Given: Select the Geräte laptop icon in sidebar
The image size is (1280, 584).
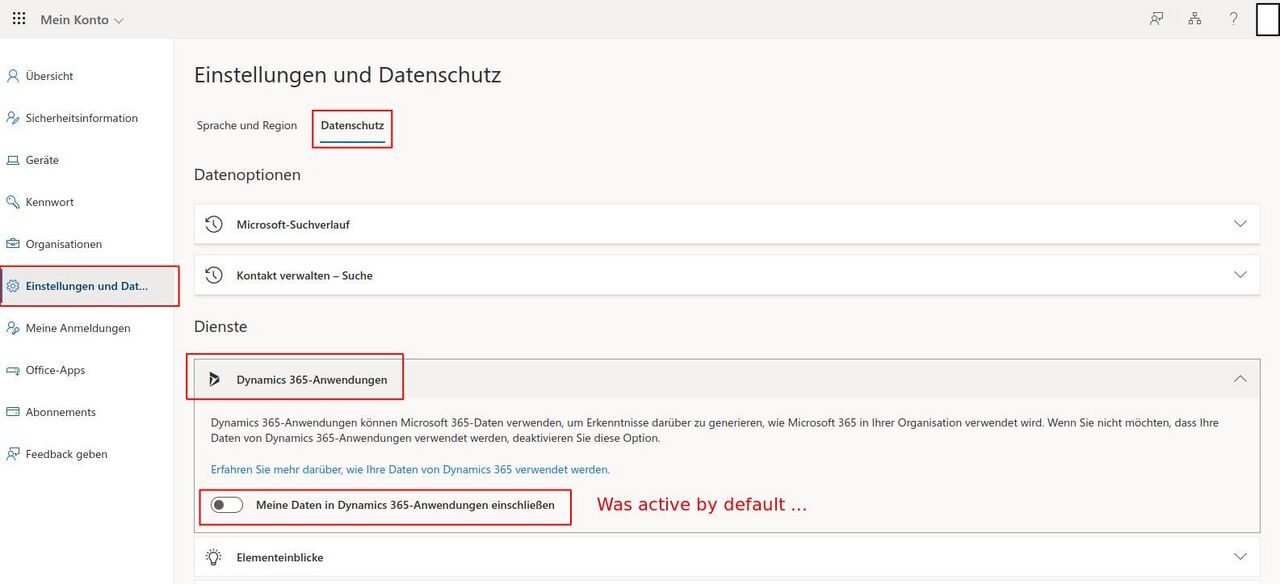Looking at the screenshot, I should (x=13, y=159).
